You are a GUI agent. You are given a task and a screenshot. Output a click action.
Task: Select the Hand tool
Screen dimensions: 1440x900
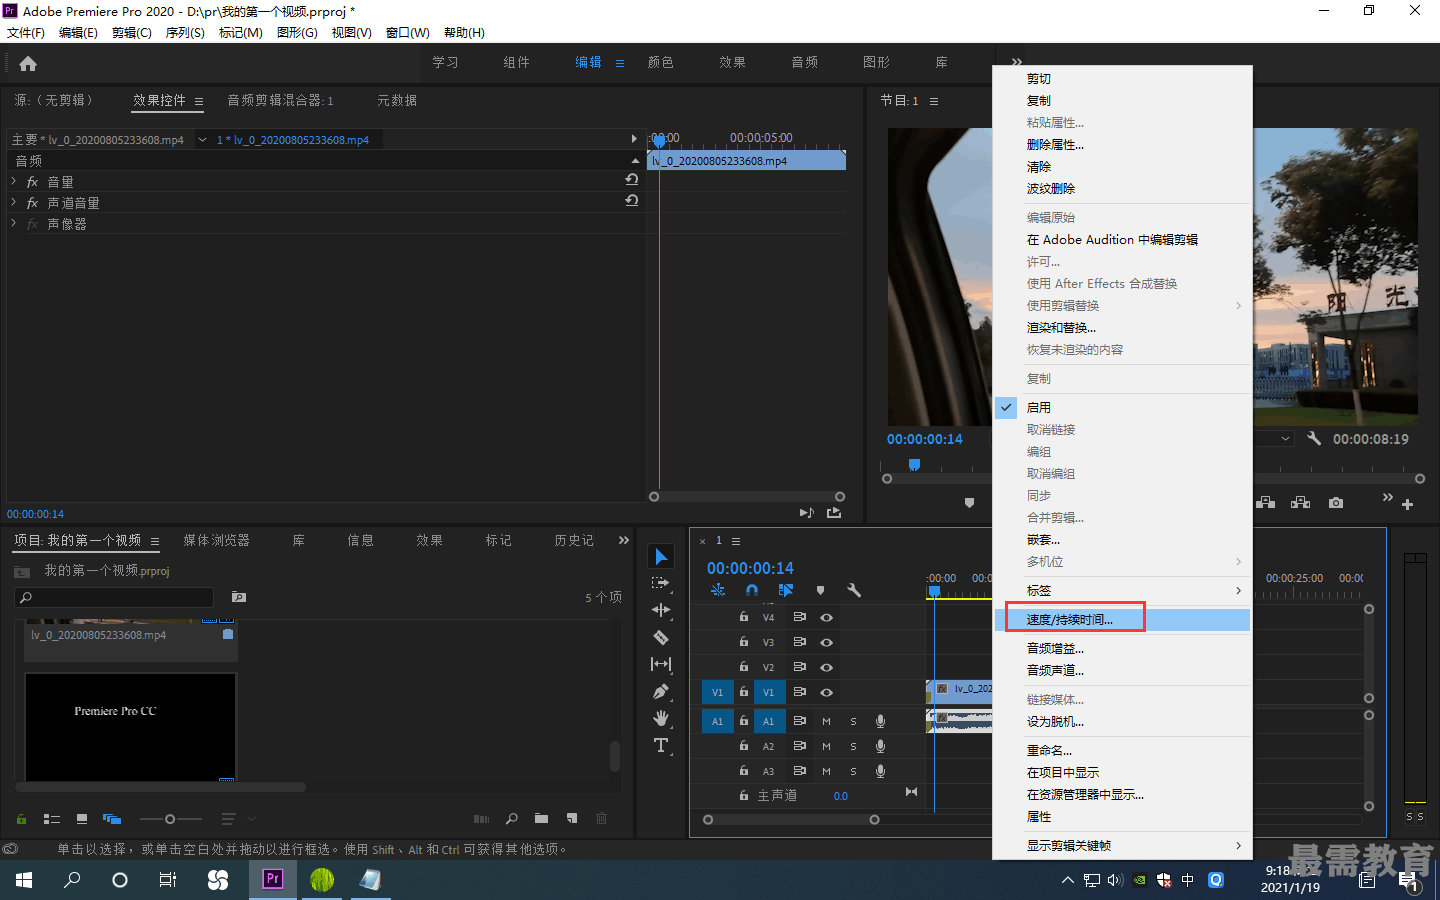pyautogui.click(x=661, y=718)
